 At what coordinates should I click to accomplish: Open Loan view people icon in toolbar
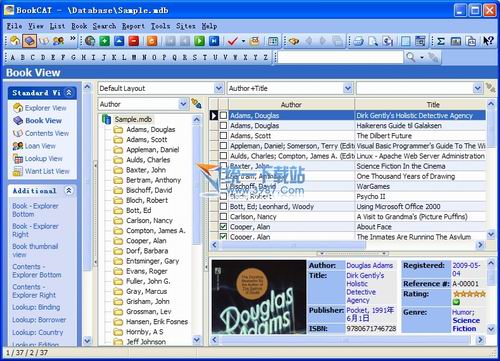point(59,41)
